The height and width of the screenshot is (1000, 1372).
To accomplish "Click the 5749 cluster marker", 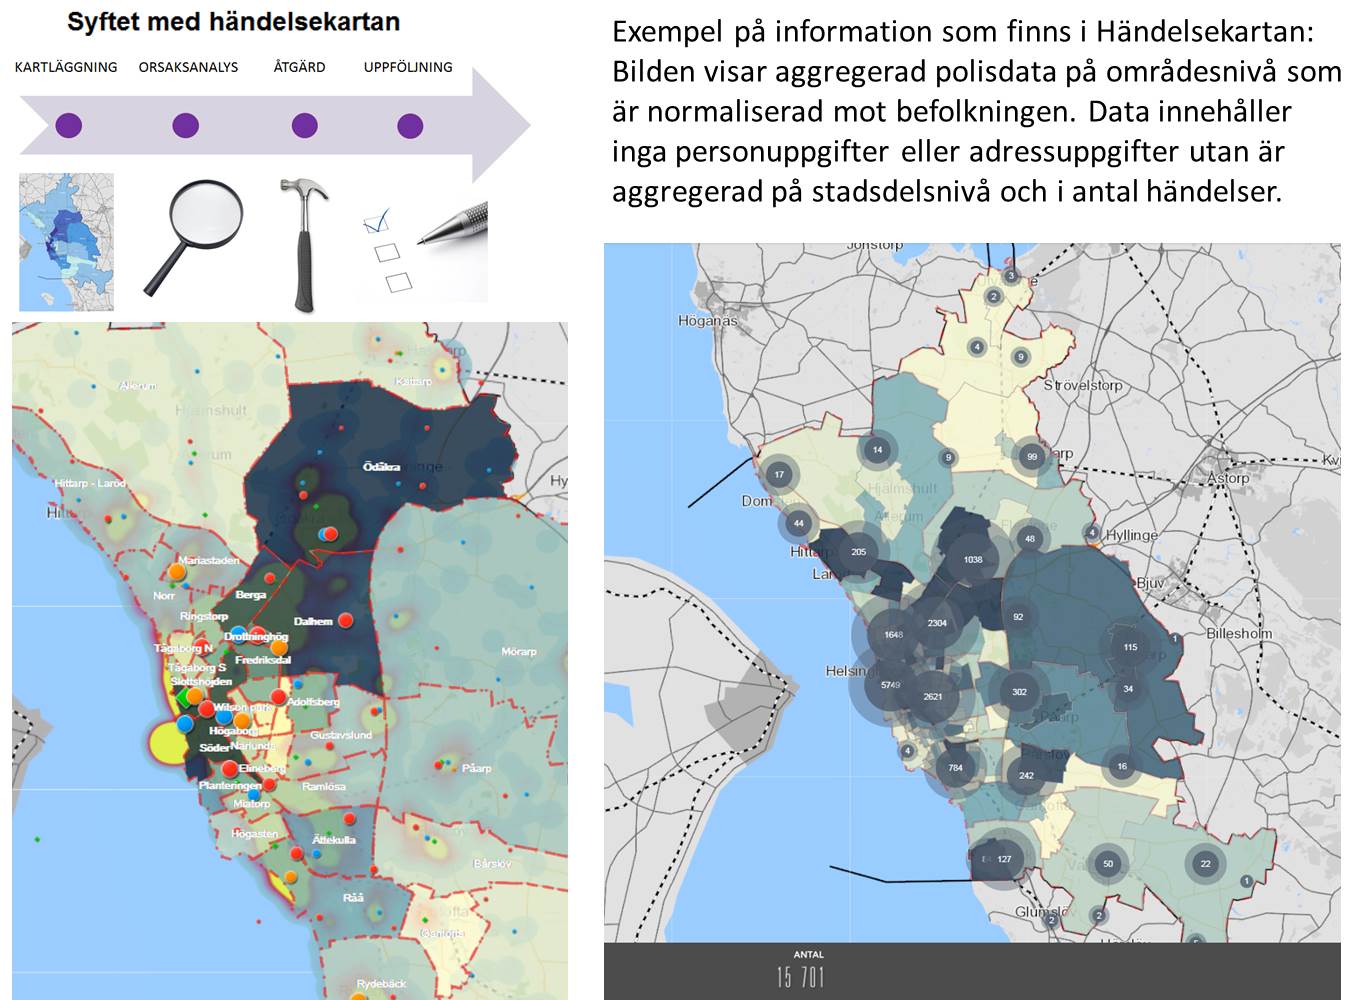I will pos(890,685).
